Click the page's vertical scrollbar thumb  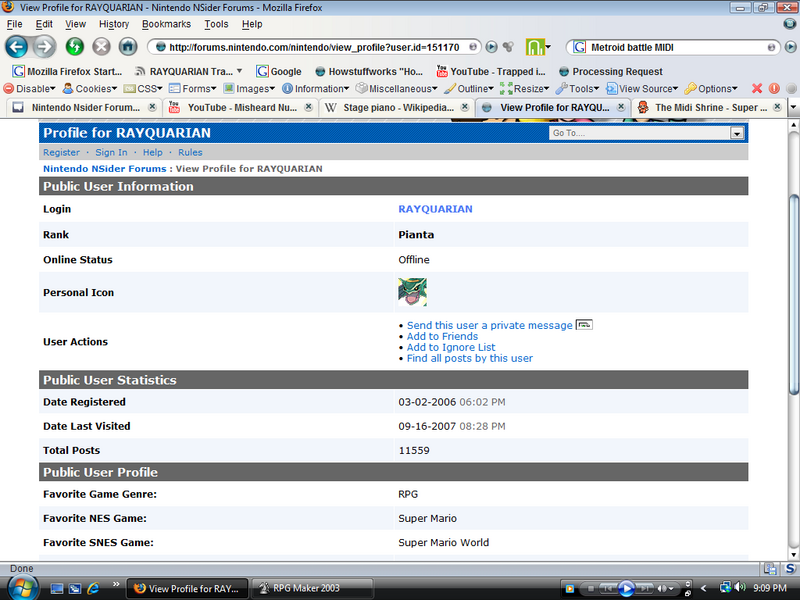click(794, 294)
